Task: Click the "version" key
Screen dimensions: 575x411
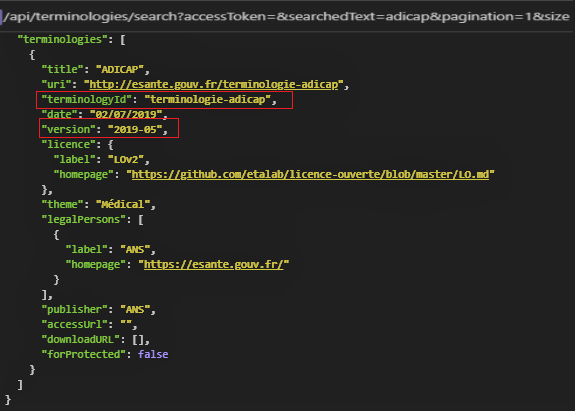Action: [x=69, y=130]
